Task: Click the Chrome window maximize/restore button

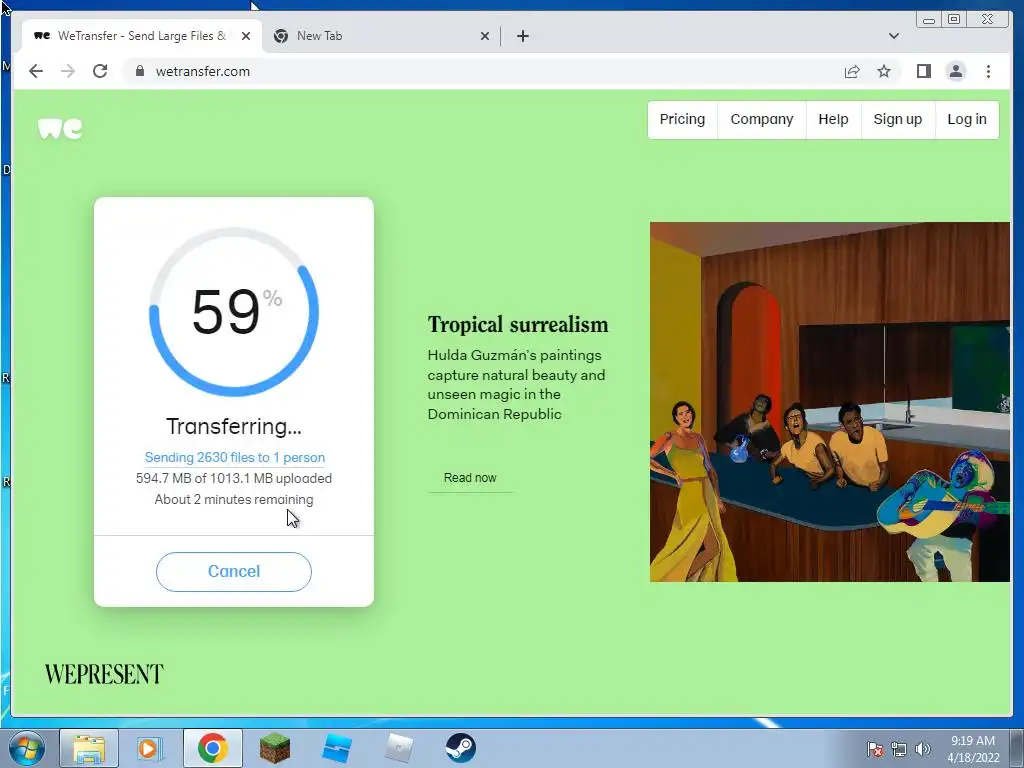Action: point(953,19)
